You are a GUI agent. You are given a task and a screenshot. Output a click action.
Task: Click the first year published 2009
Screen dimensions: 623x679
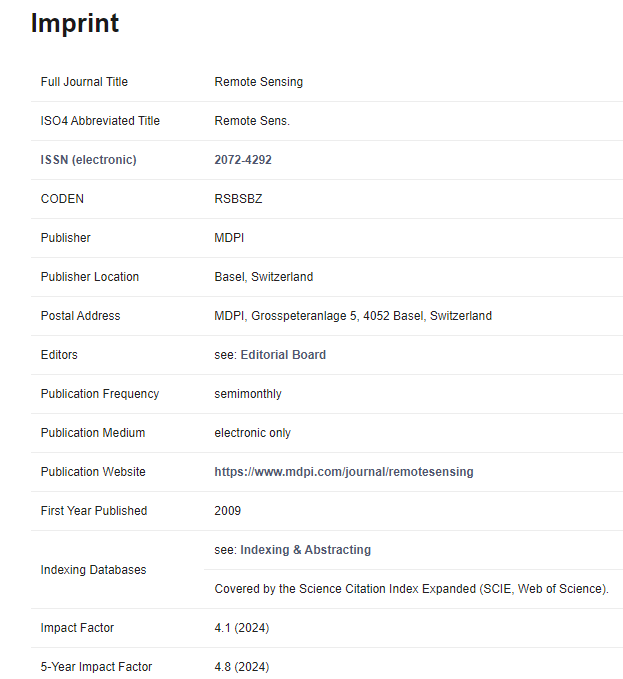227,511
